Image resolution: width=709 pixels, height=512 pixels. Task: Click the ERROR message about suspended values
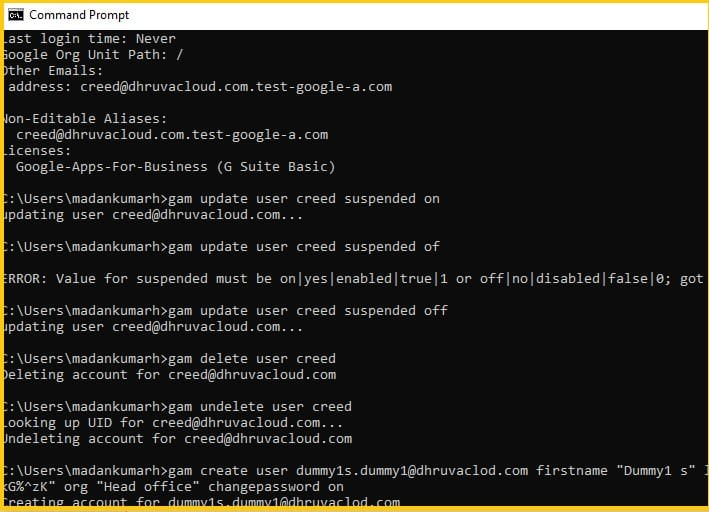pyautogui.click(x=350, y=278)
